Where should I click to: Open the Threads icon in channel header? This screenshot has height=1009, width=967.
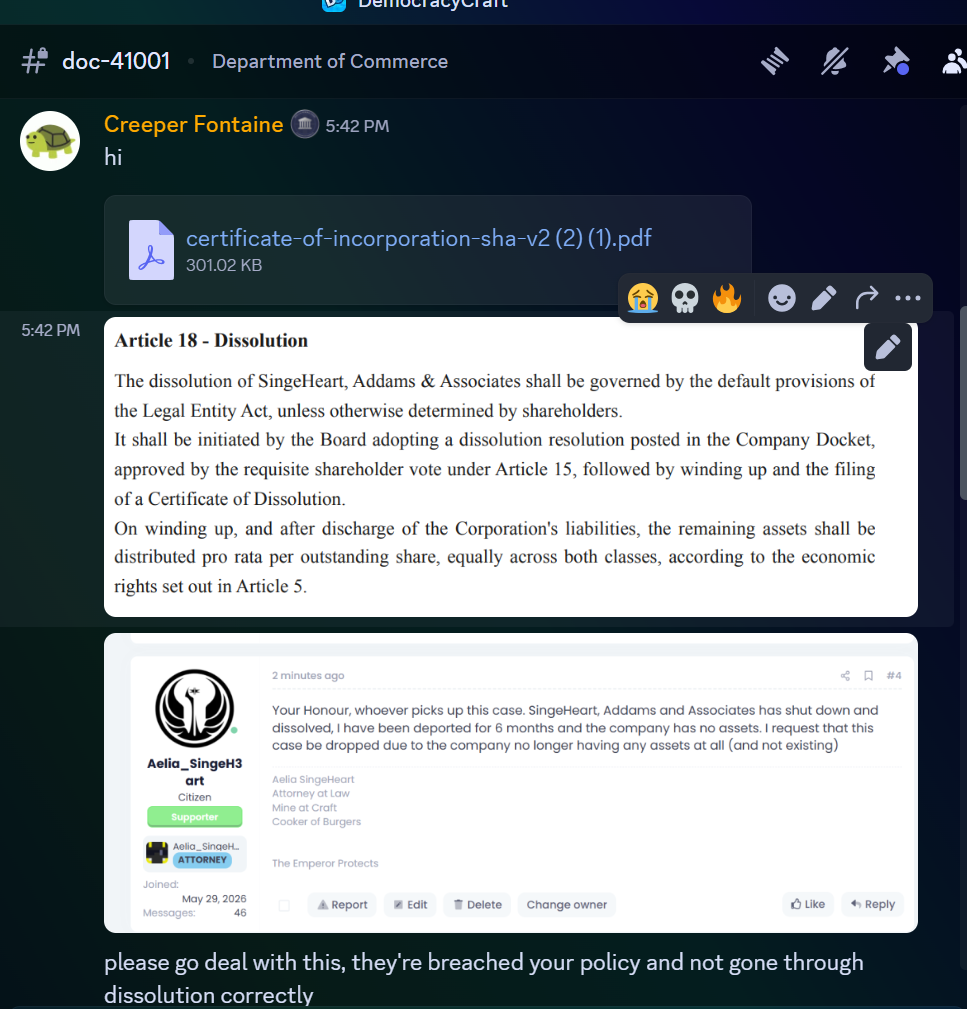[775, 61]
